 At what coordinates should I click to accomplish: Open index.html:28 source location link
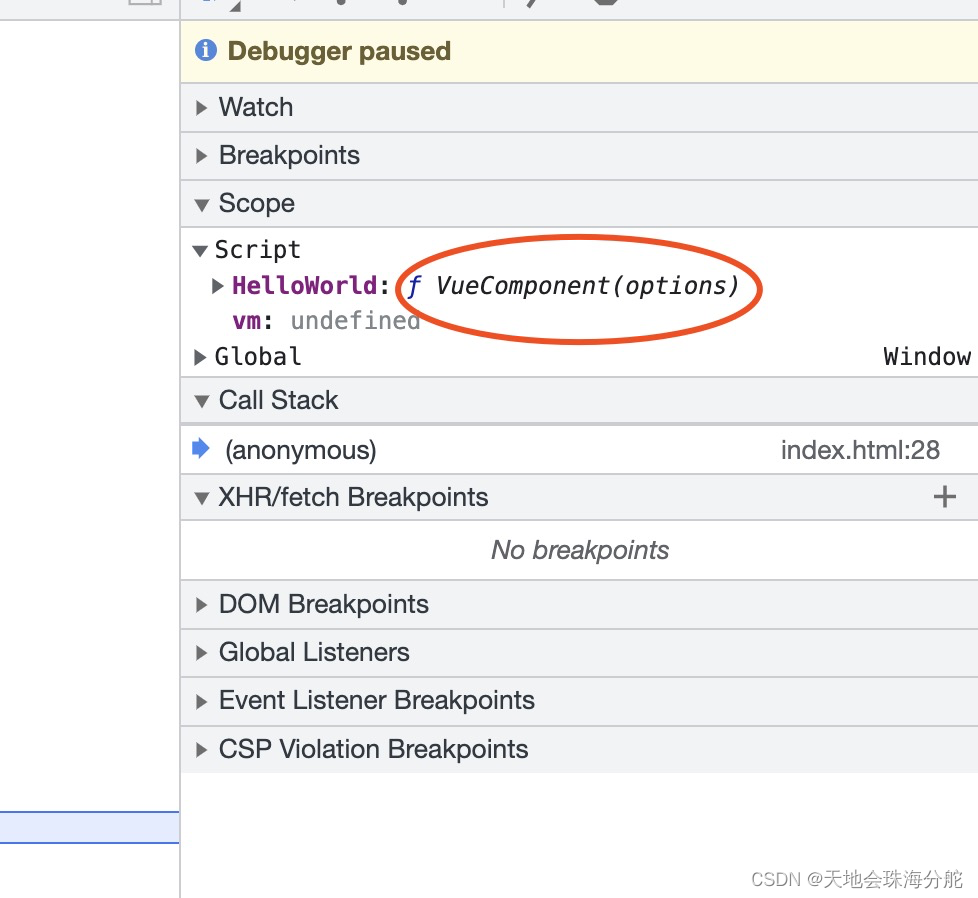(860, 450)
